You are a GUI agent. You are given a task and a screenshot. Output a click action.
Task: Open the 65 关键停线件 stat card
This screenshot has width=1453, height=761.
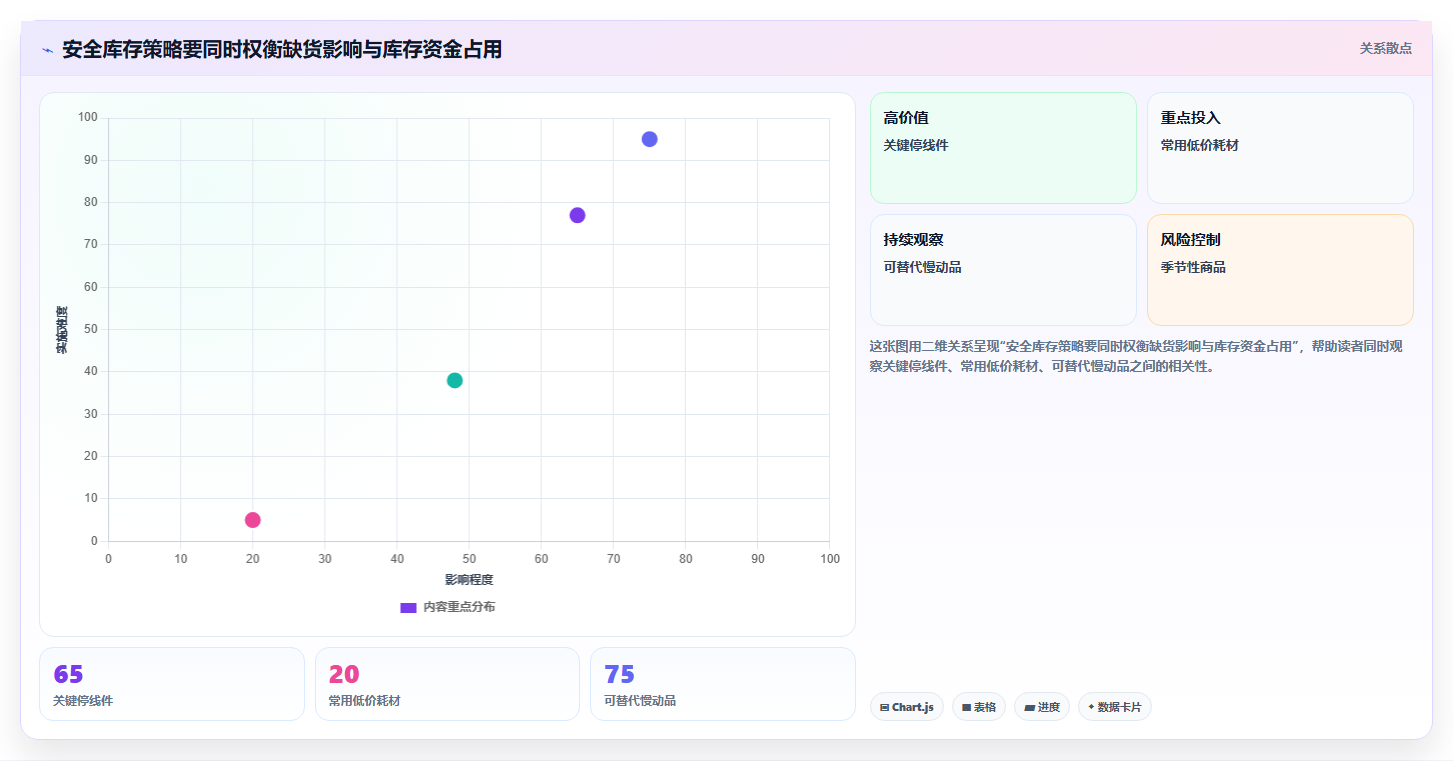[x=172, y=684]
